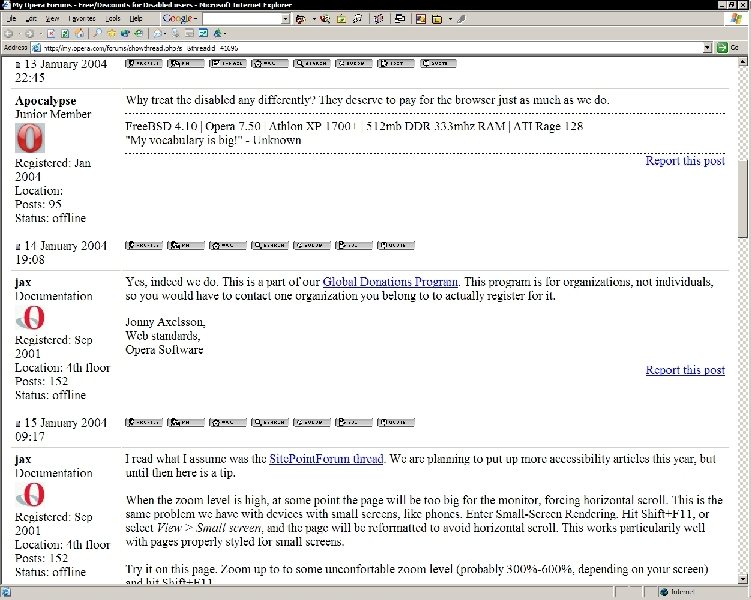Image resolution: width=751 pixels, height=600 pixels.
Task: Open the SitePointForum thread link
Action: [x=326, y=459]
